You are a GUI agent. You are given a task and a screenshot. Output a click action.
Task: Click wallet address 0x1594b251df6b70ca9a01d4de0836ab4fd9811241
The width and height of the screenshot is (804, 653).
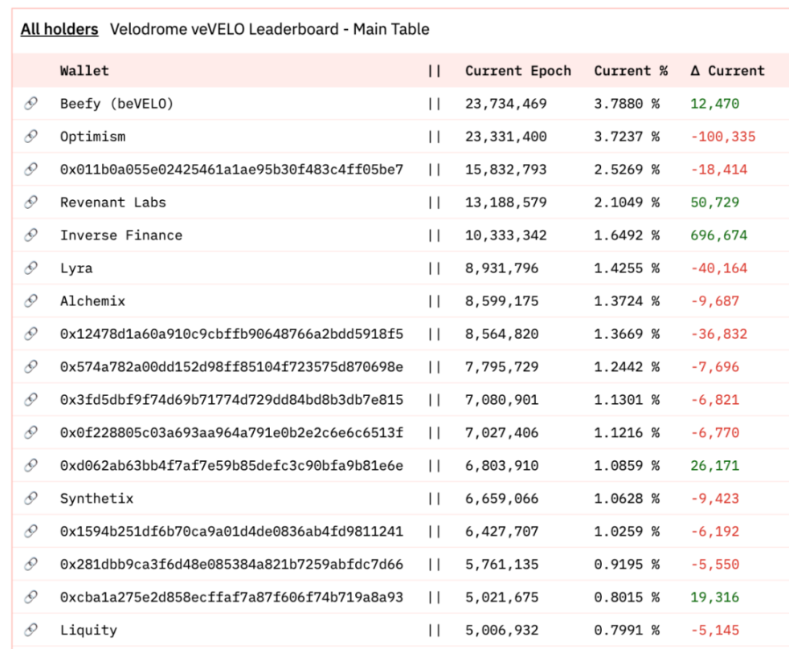pos(231,531)
